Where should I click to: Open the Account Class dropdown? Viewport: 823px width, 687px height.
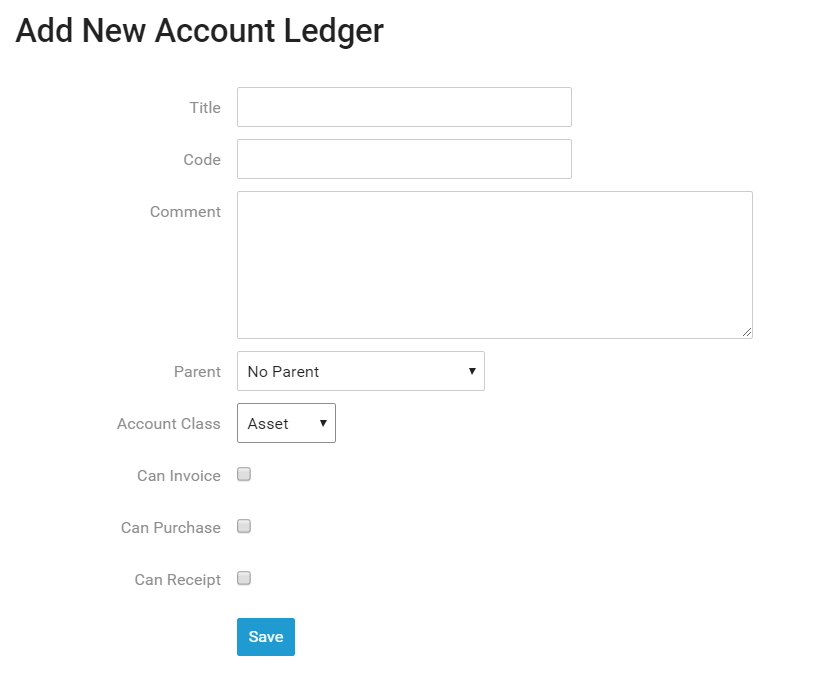tap(286, 423)
